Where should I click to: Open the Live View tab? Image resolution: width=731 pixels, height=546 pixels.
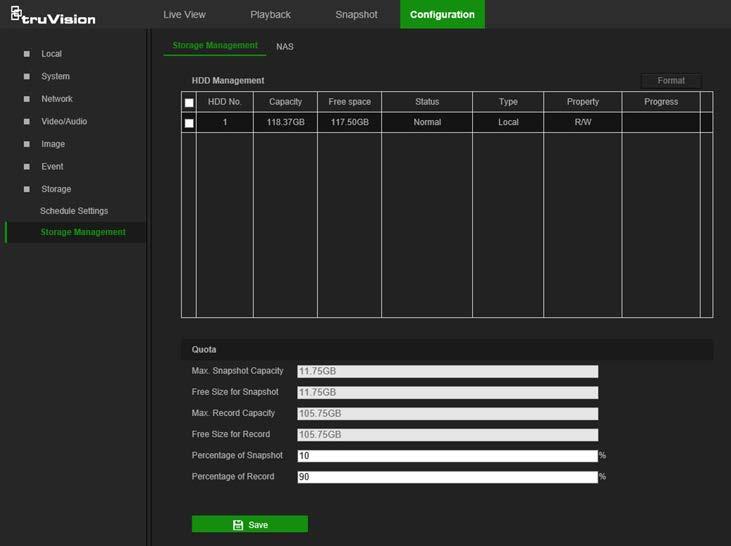pos(184,14)
